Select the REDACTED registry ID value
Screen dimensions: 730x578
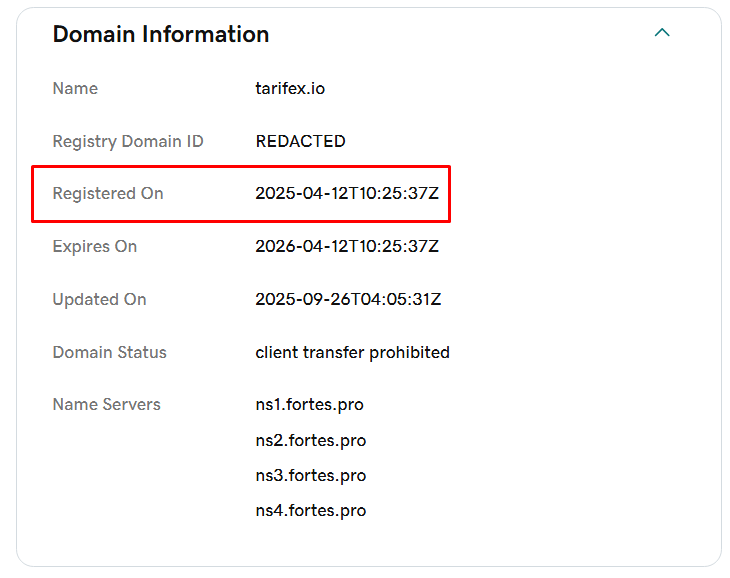point(300,141)
